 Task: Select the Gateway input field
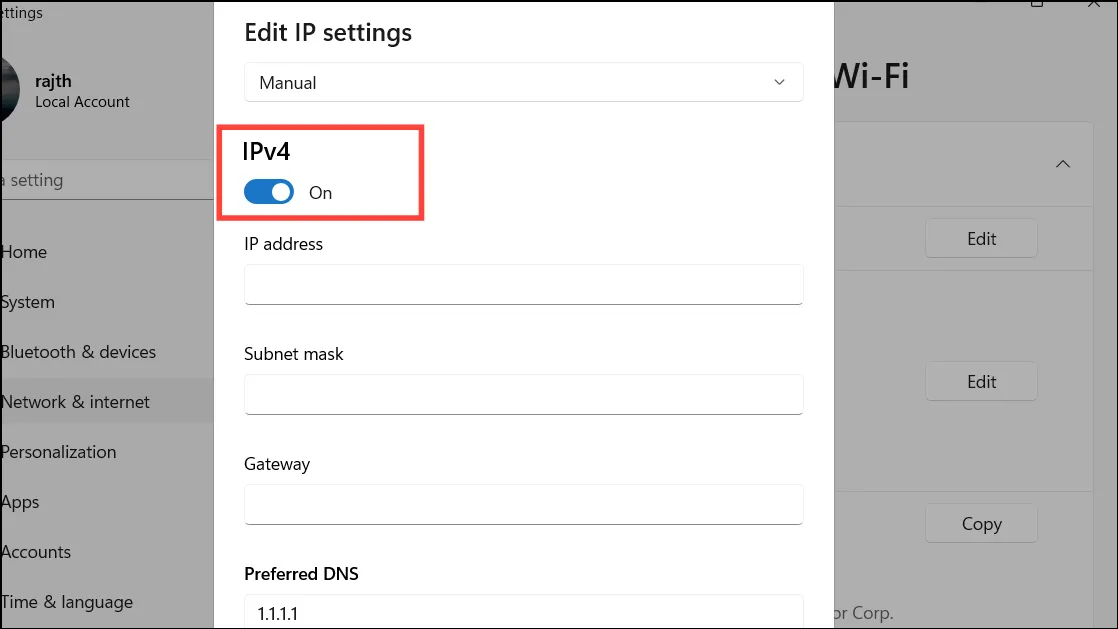point(523,504)
